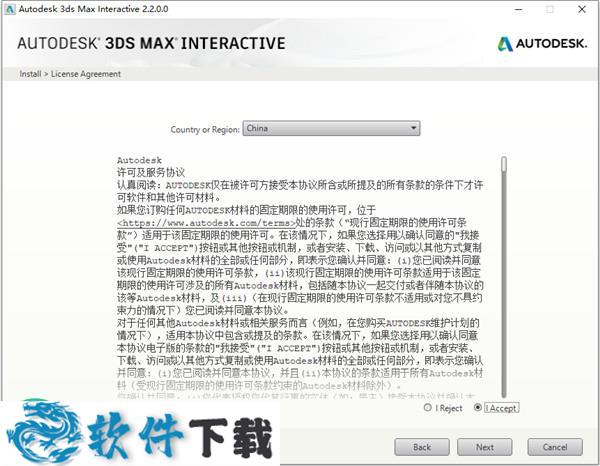
Task: Select the I Accept radio button
Action: [478, 407]
